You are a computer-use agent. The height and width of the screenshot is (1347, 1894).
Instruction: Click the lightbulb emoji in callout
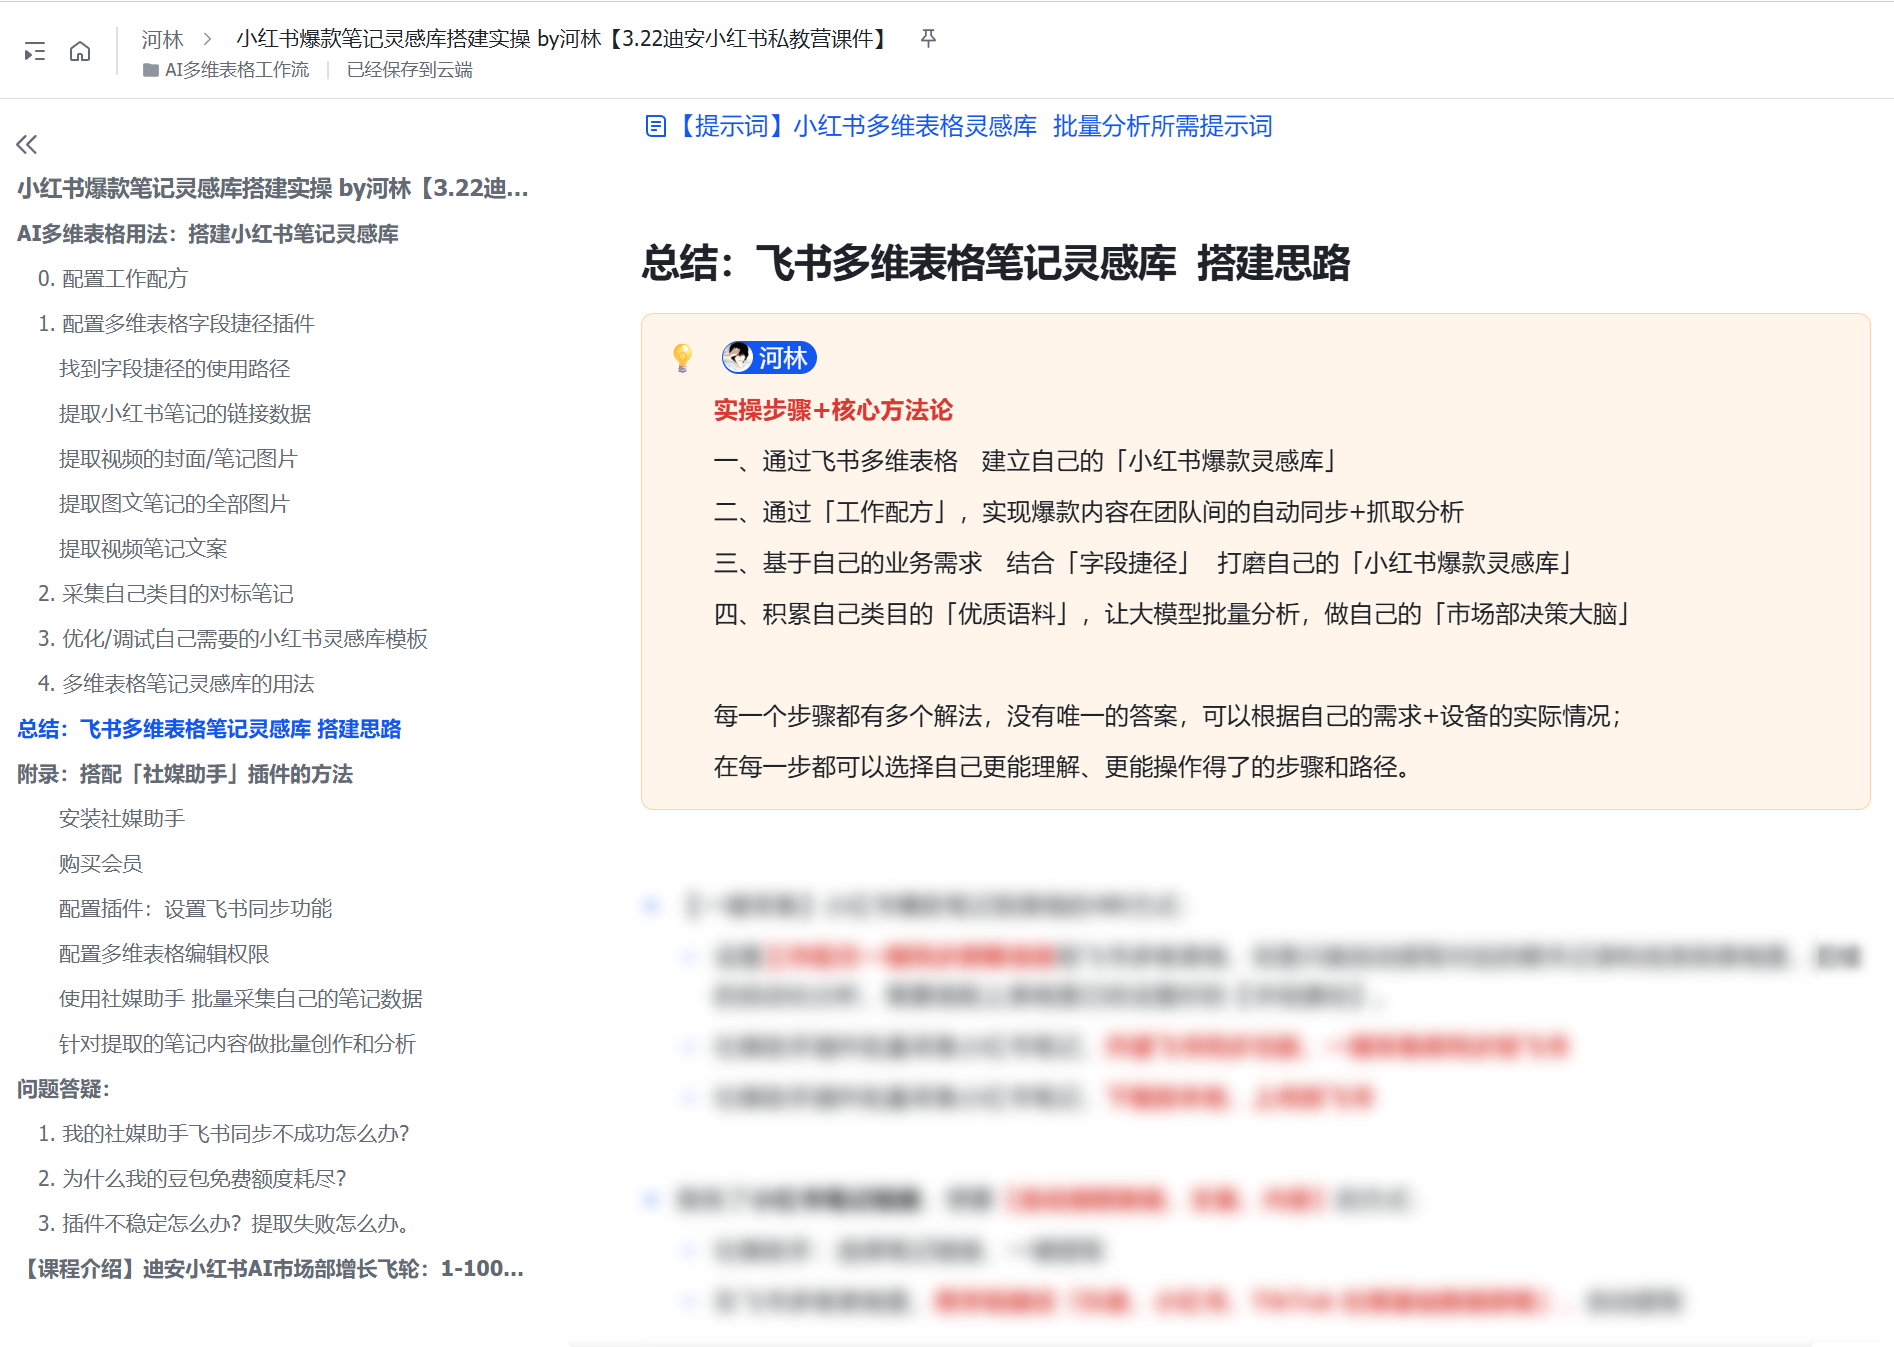point(682,357)
